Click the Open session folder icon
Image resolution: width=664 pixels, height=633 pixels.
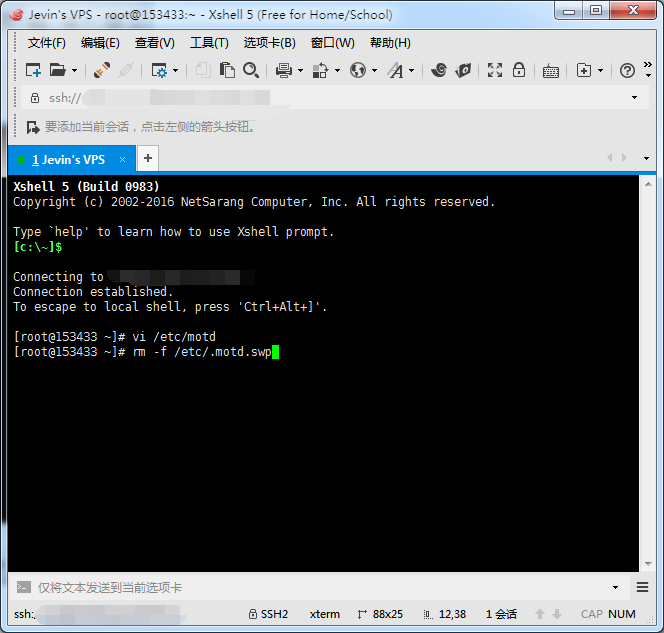58,70
